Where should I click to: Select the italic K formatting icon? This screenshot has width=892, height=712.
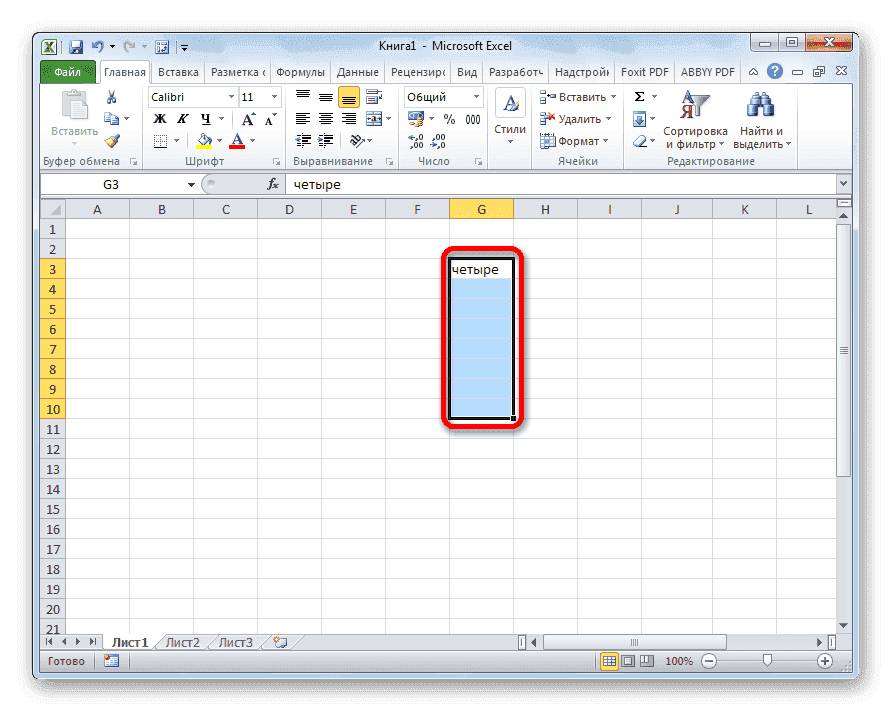(182, 119)
